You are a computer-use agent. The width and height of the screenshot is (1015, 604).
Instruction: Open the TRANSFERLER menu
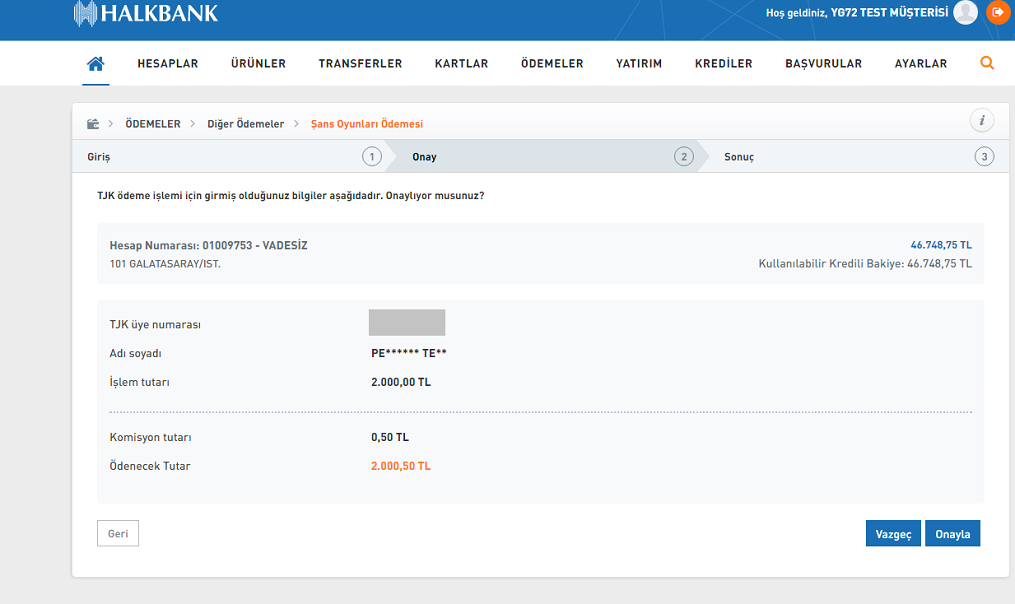pos(361,63)
